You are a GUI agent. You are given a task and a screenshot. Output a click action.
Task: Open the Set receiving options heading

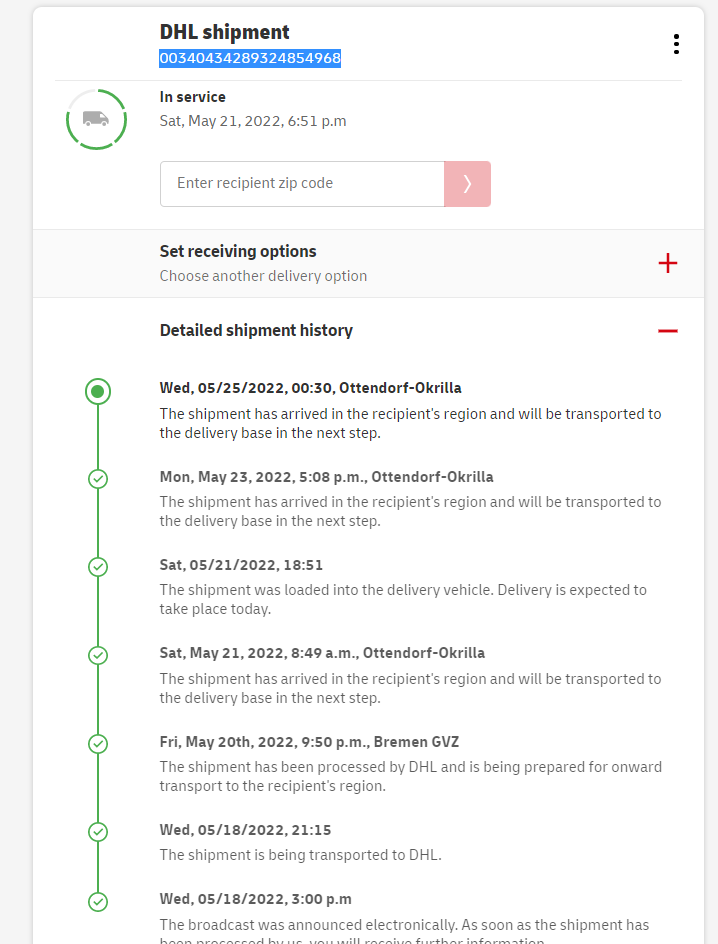coord(238,252)
